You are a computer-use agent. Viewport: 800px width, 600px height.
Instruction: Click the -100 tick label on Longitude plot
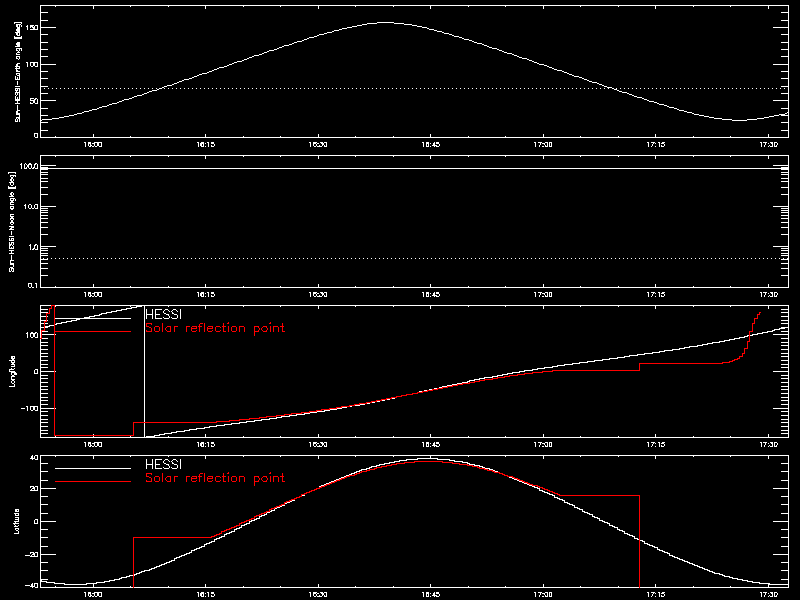point(30,408)
